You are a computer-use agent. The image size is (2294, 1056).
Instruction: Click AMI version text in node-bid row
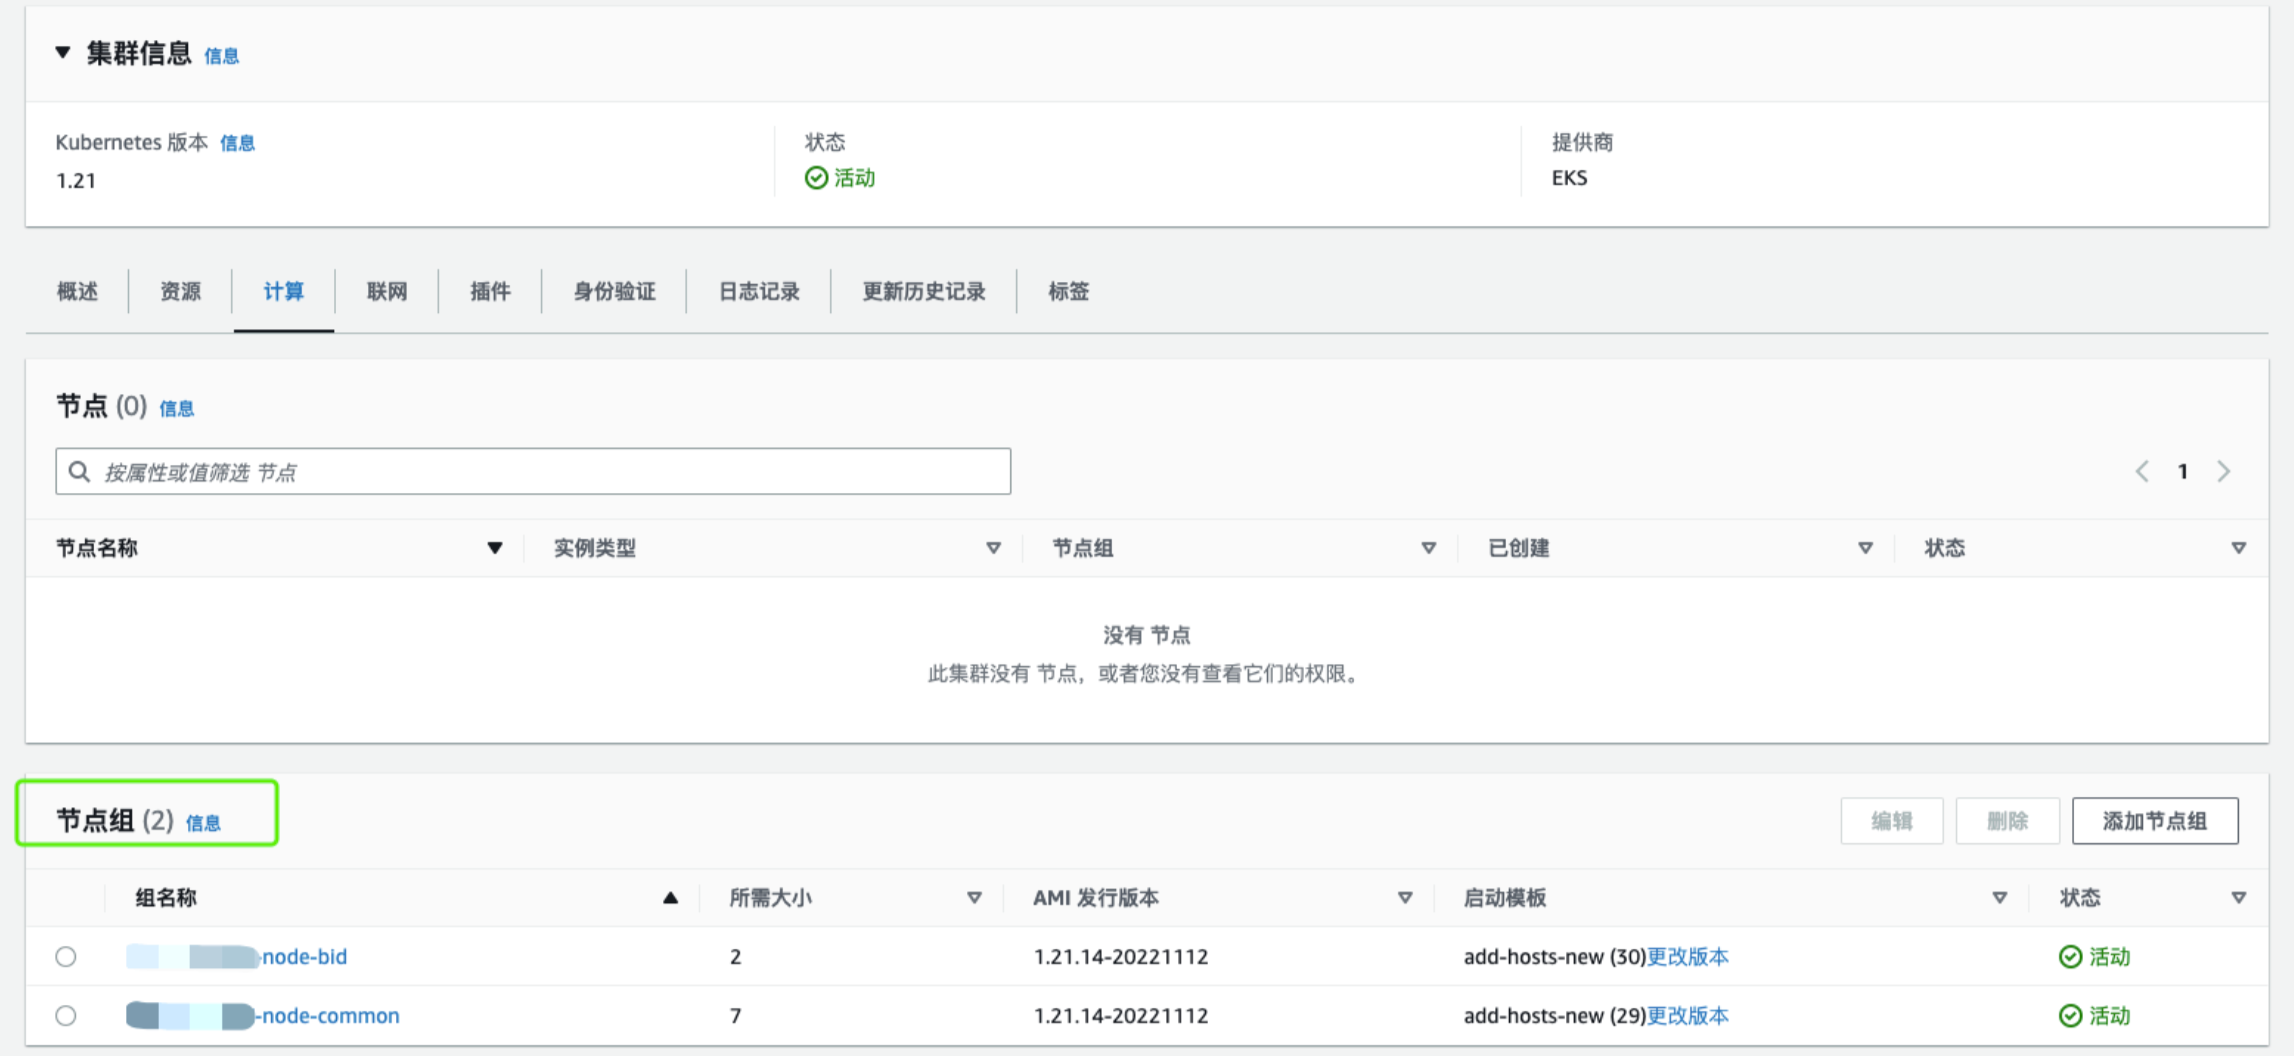click(1120, 957)
